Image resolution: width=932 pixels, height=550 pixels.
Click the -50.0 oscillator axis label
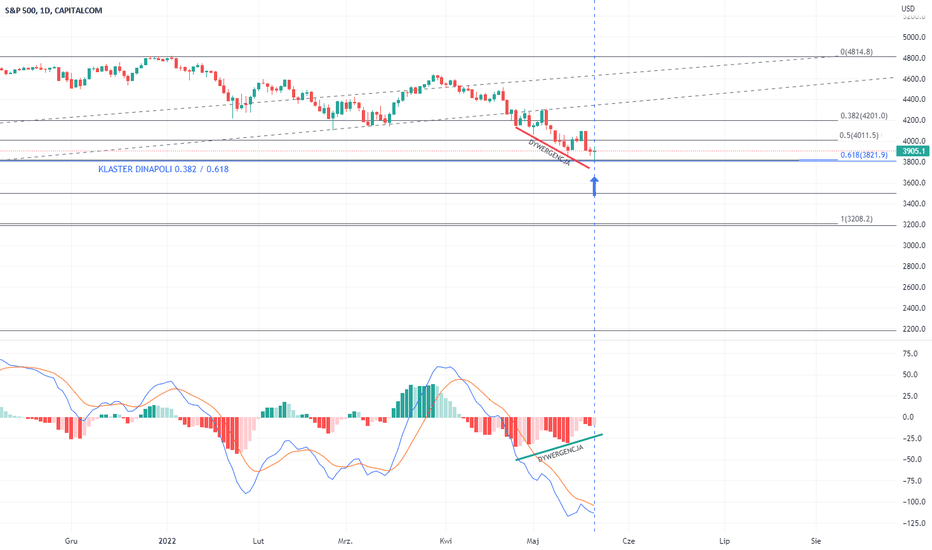point(912,460)
